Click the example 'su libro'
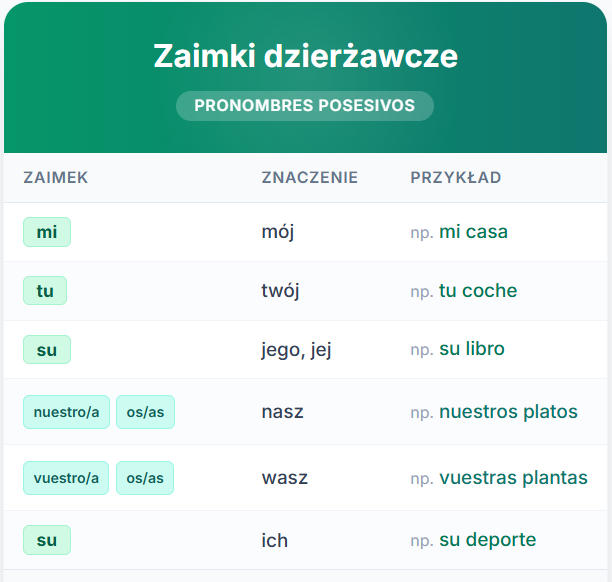The height and width of the screenshot is (582, 612). 472,349
